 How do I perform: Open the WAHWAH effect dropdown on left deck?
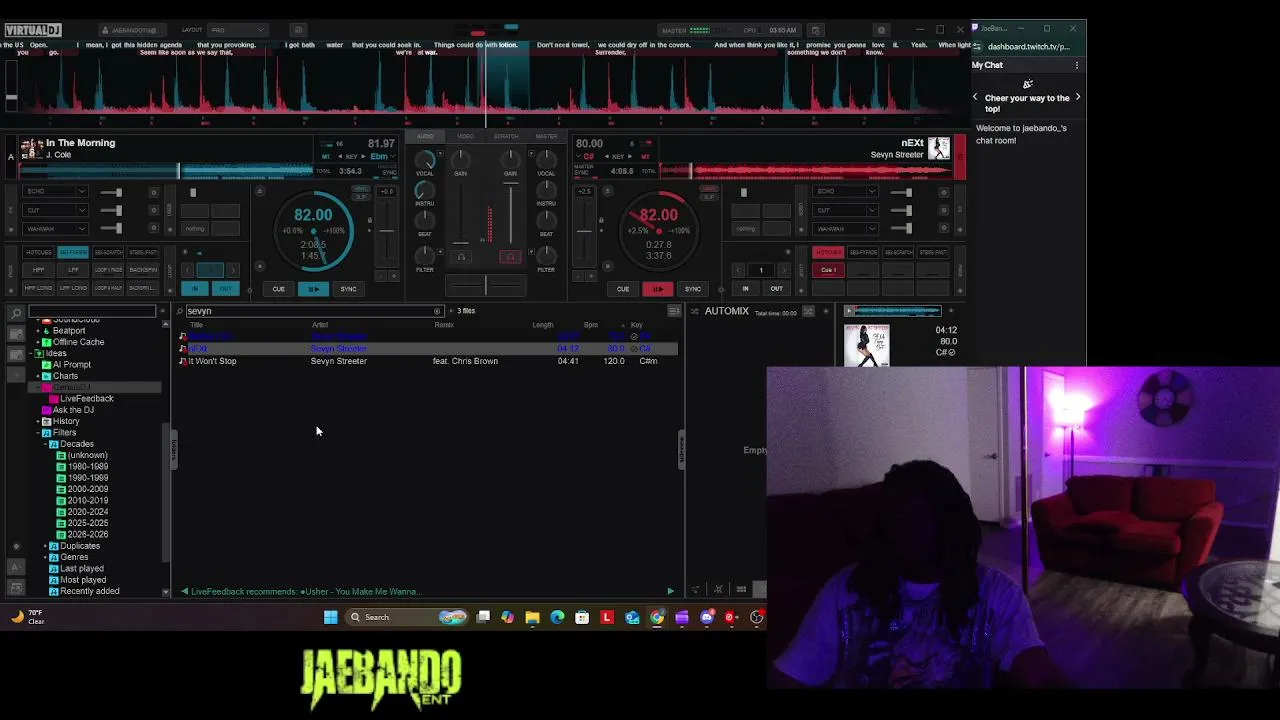[56, 228]
